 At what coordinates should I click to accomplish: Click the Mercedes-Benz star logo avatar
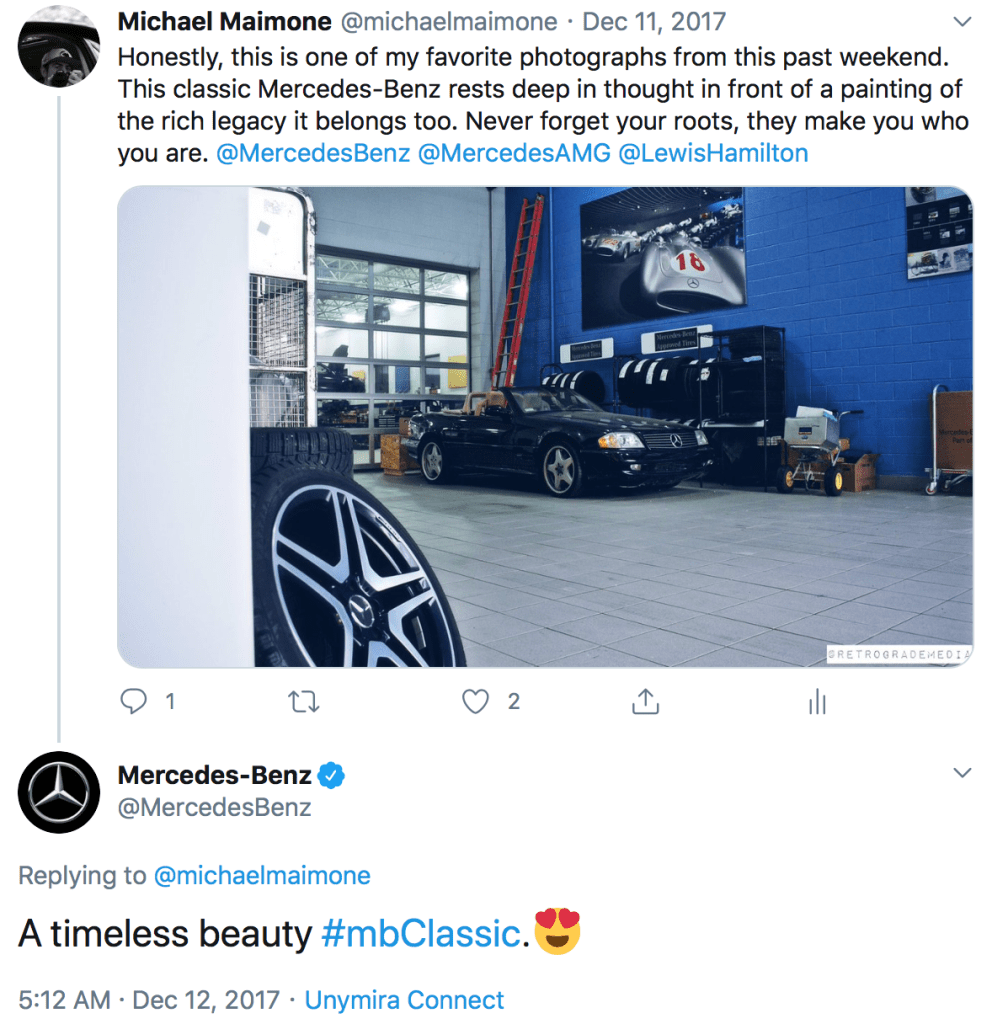59,791
